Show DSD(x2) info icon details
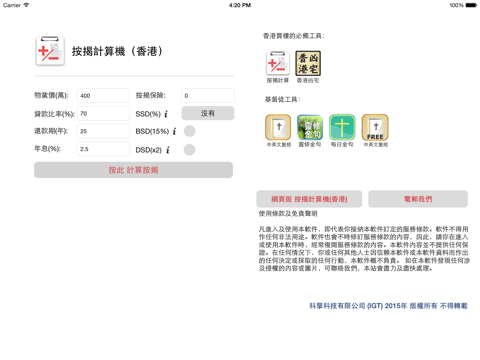The height and width of the screenshot is (360, 480). (168, 150)
